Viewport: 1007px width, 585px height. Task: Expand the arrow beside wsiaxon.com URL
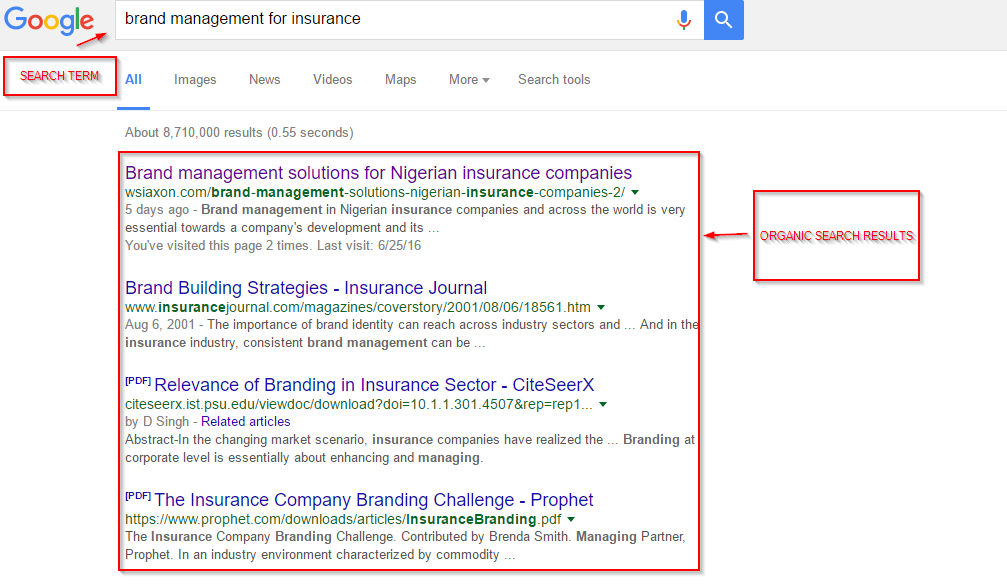tap(635, 192)
